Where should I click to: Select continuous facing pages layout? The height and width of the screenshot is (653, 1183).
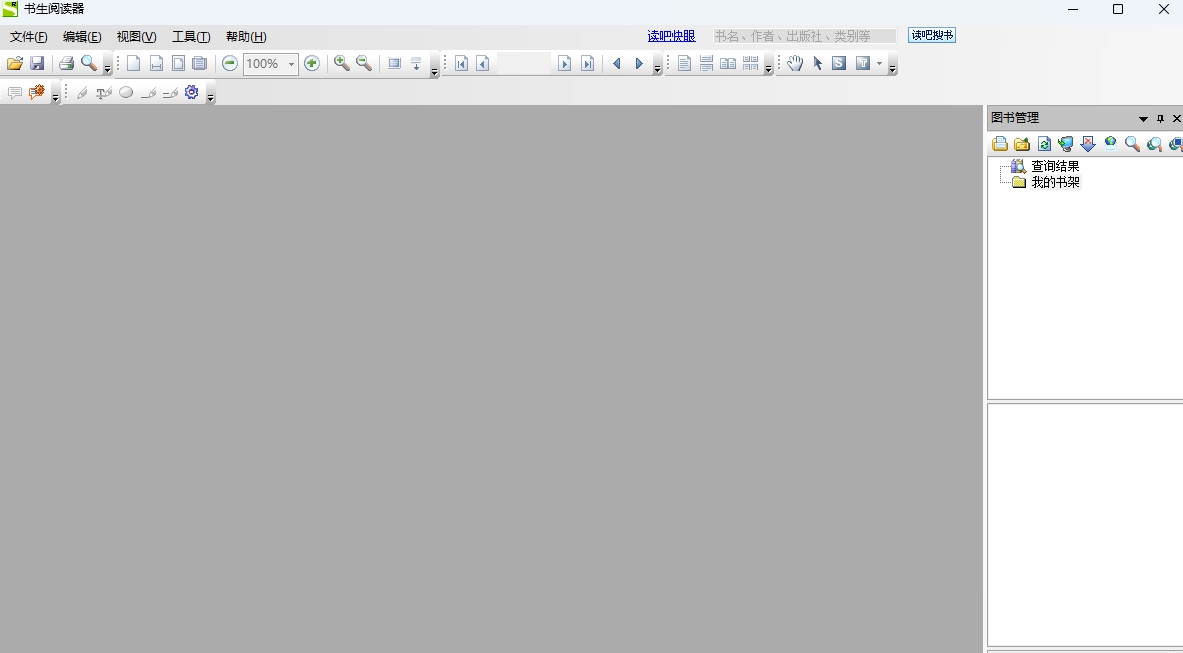point(751,63)
